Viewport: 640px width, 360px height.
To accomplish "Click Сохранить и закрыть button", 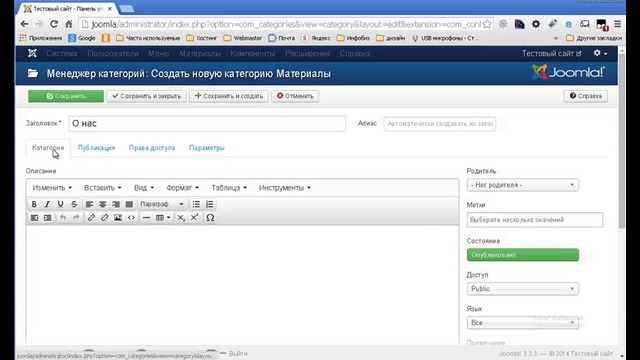I will click(x=146, y=96).
